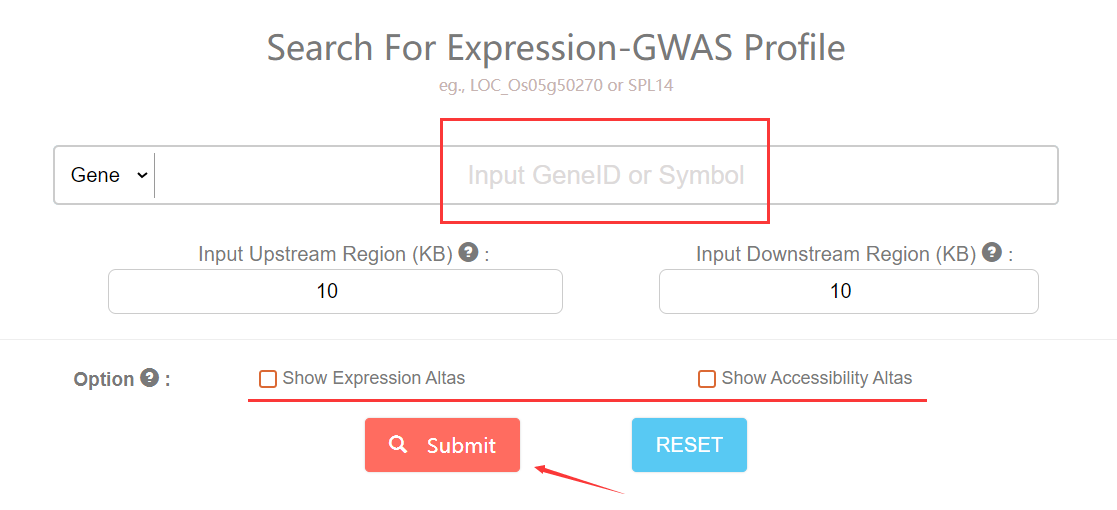
Task: Submit the Expression-GWAS search
Action: tap(442, 445)
